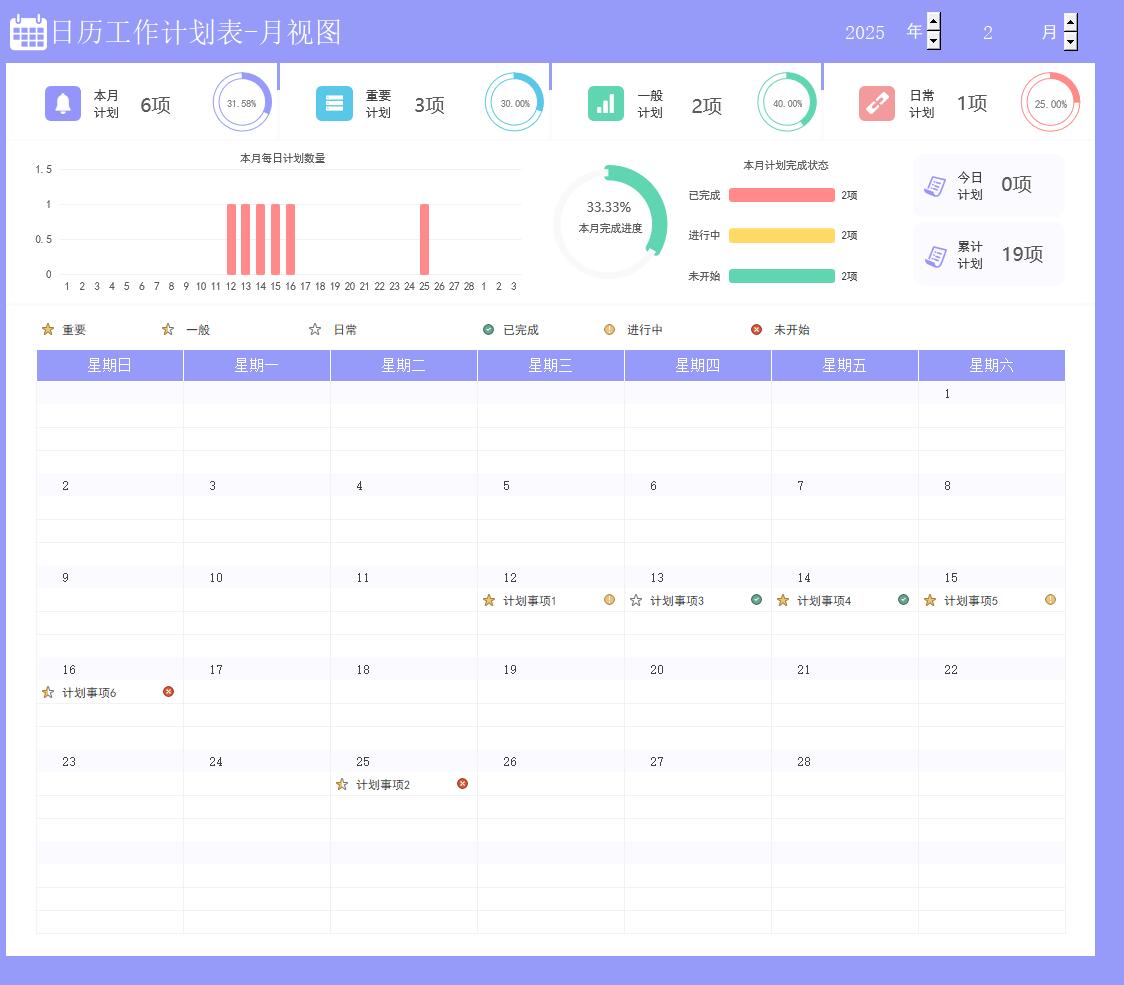Select the 星期三 column header
1124x985 pixels.
tap(550, 366)
